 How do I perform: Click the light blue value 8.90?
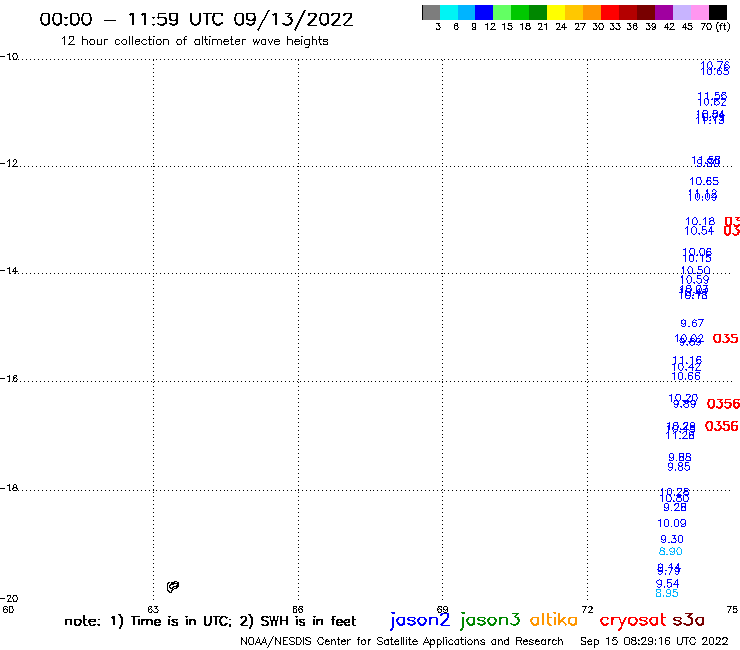pyautogui.click(x=671, y=551)
